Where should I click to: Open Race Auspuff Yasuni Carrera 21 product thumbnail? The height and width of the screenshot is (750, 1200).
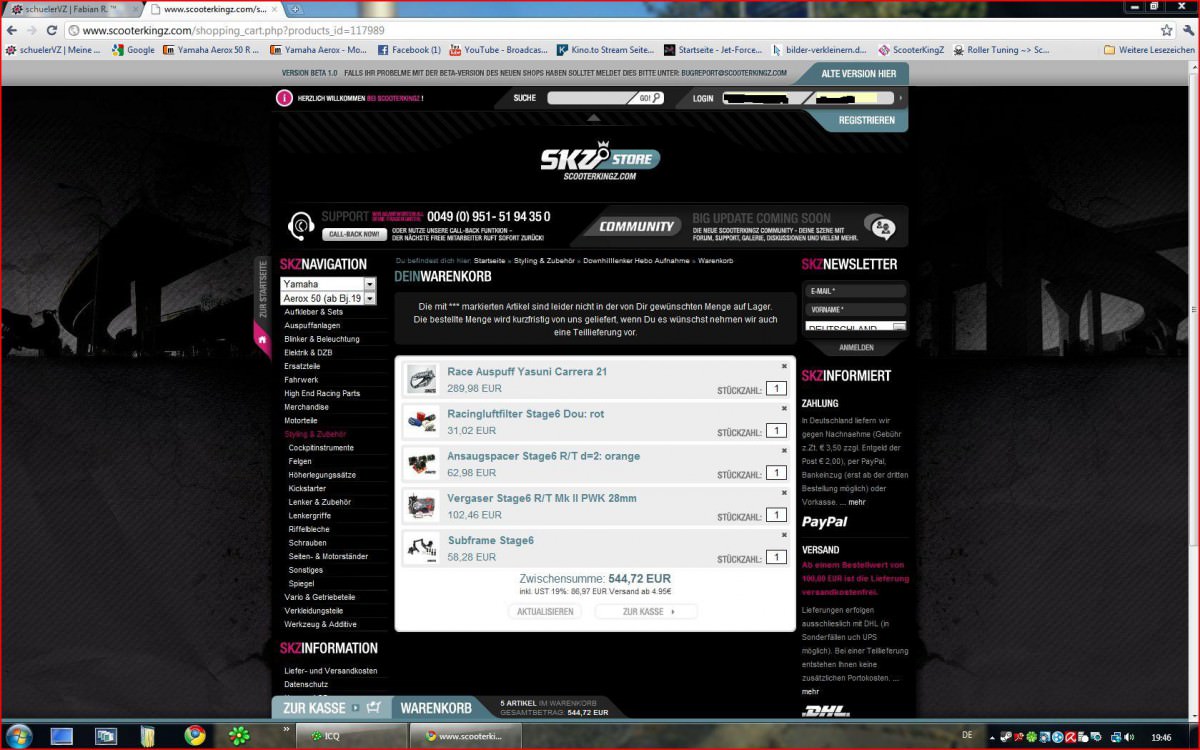[x=422, y=379]
